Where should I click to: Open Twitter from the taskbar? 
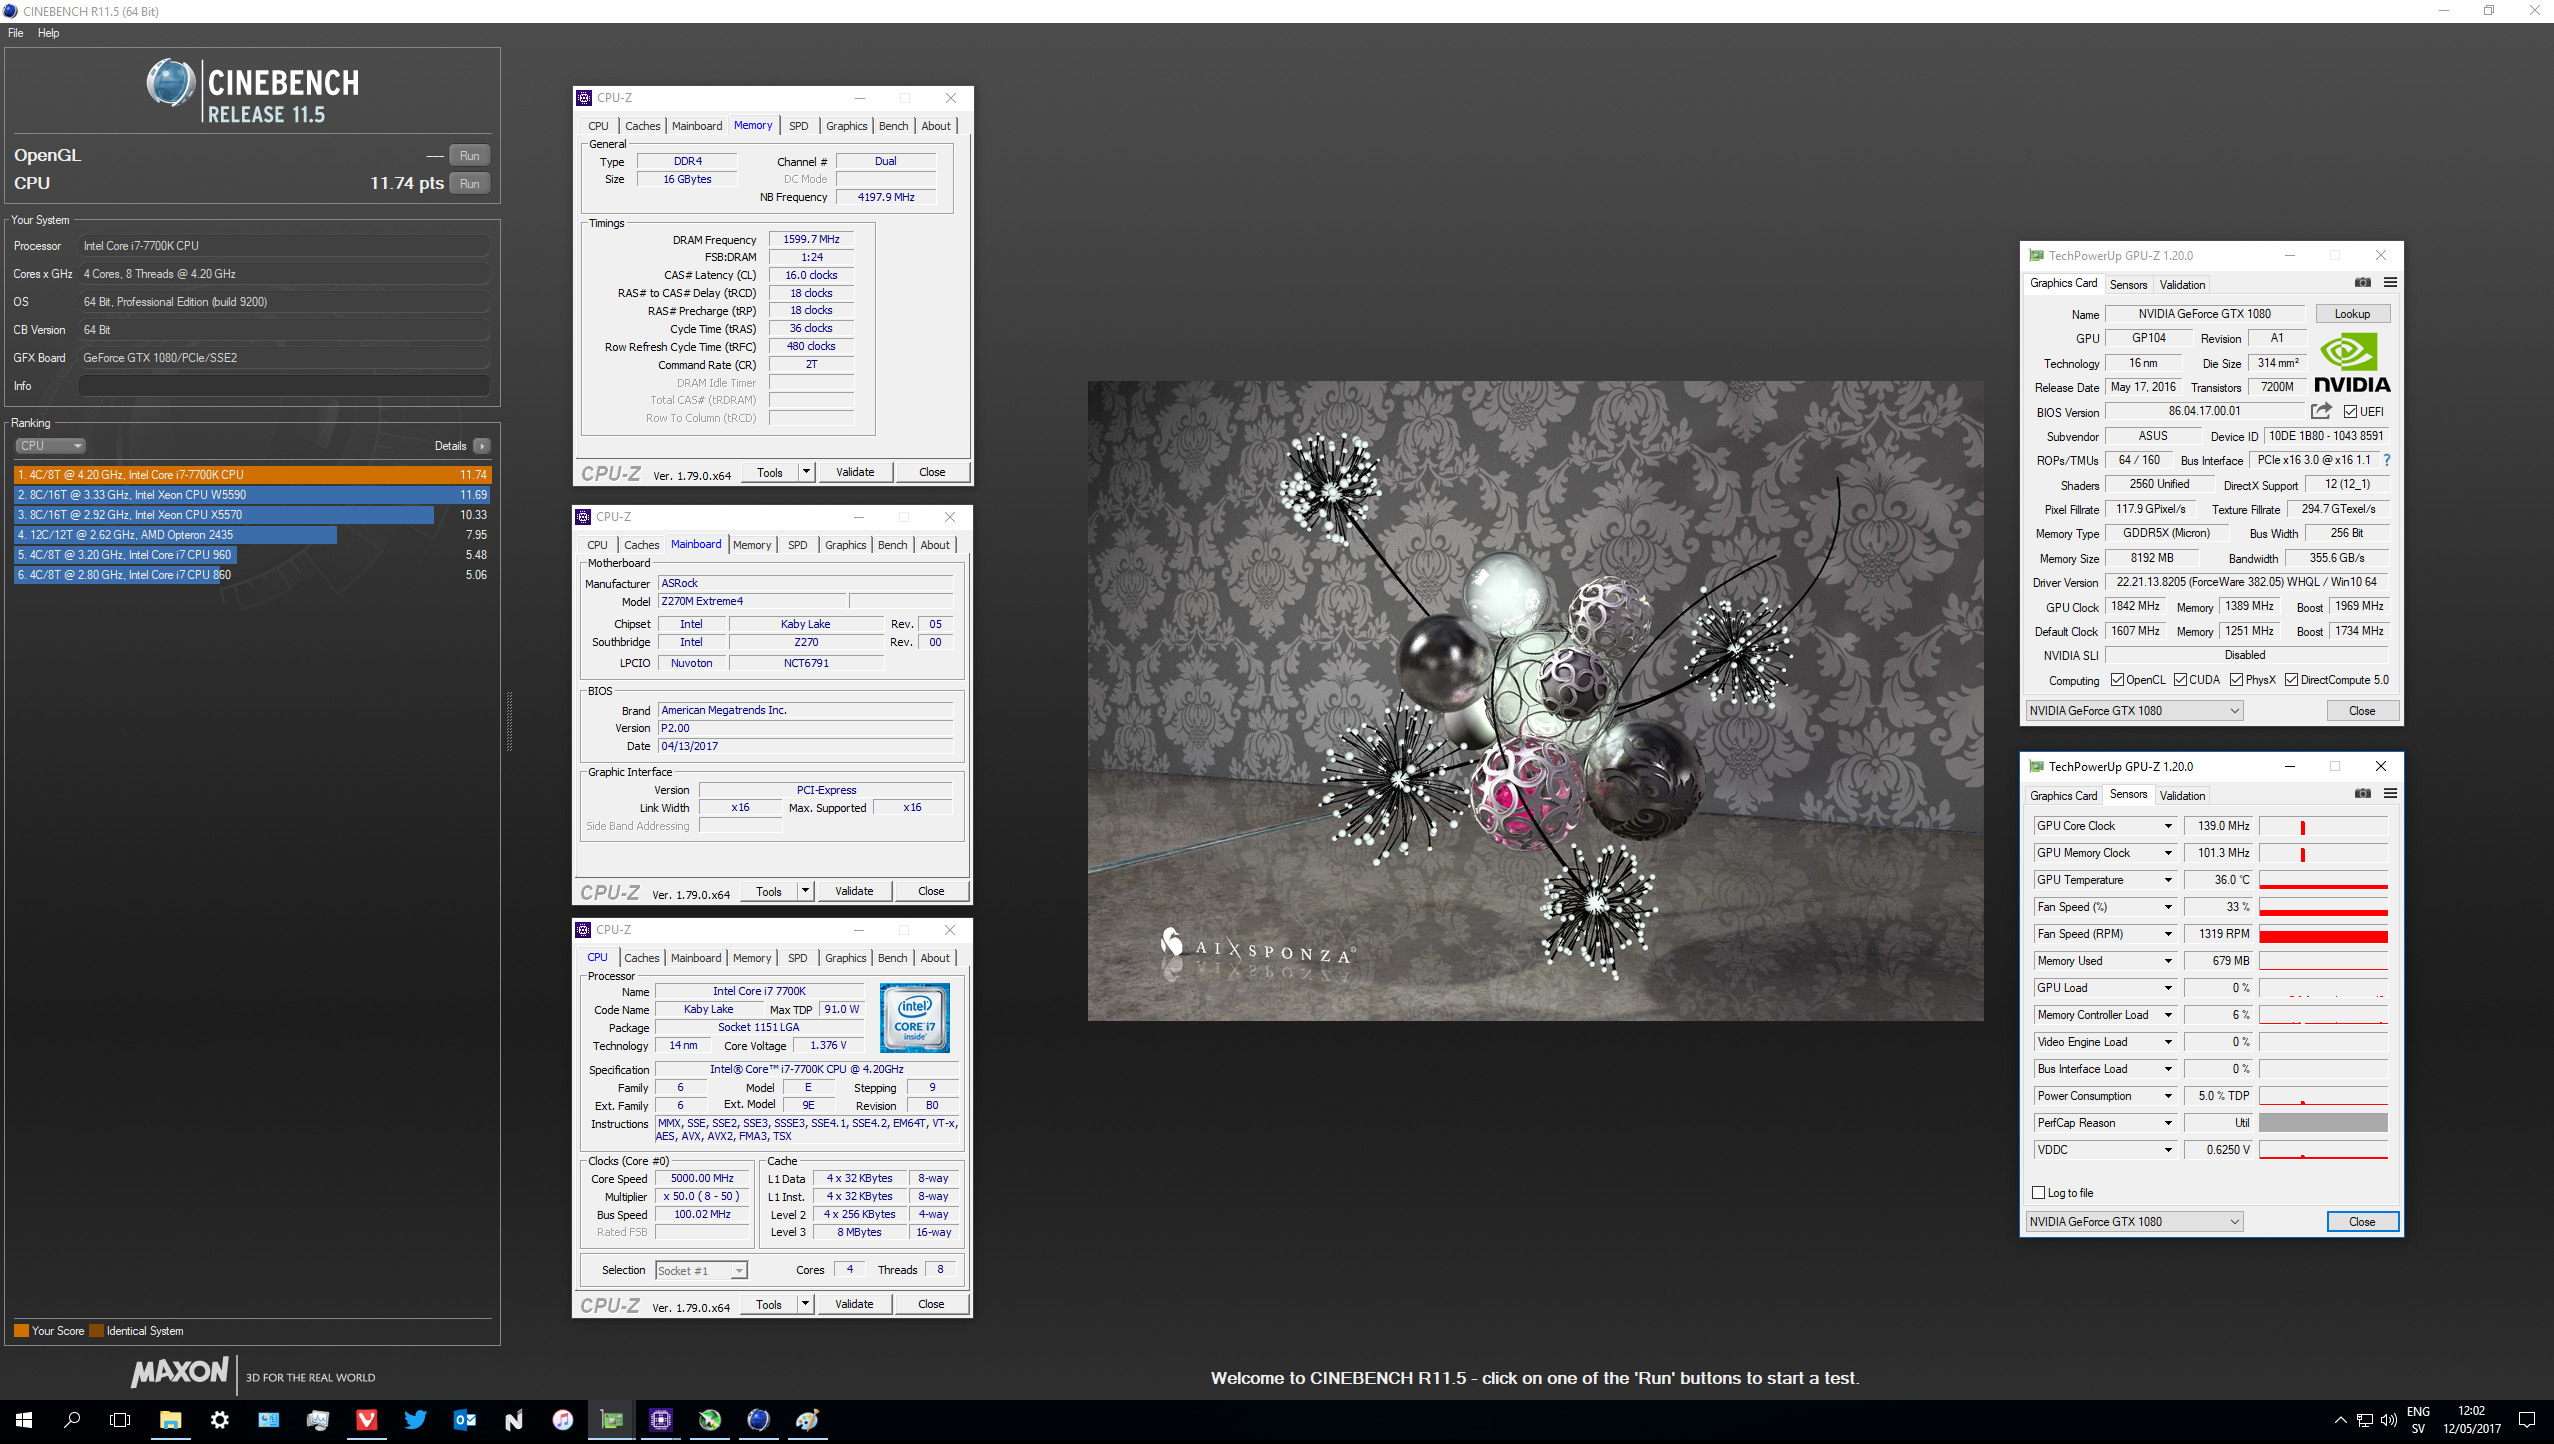pyautogui.click(x=415, y=1420)
